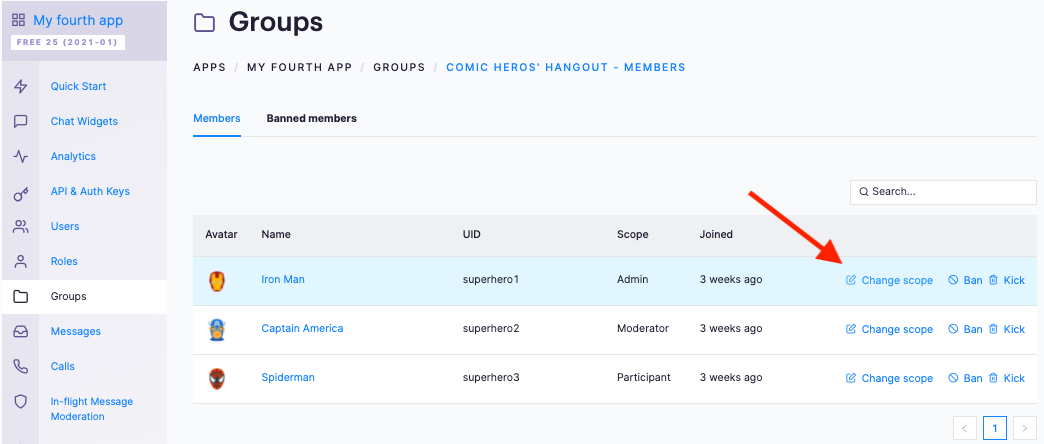Select the Members tab
1044x444 pixels.
pyautogui.click(x=216, y=118)
